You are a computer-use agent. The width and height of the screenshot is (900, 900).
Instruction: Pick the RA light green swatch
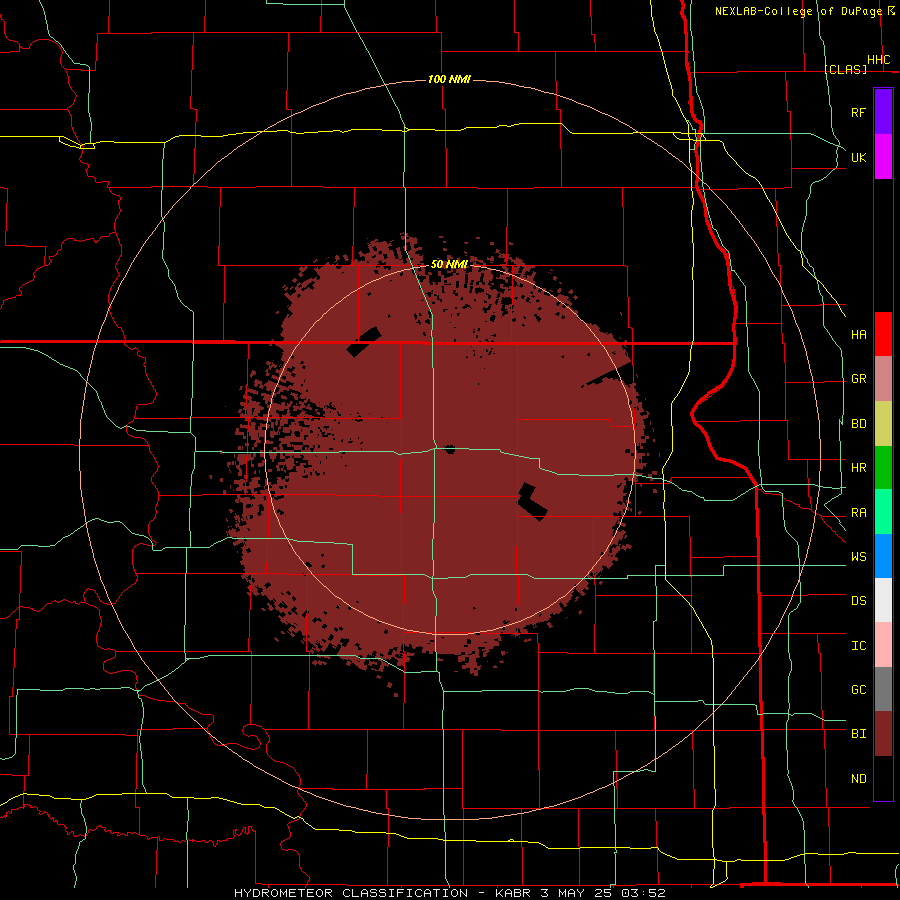[x=883, y=512]
